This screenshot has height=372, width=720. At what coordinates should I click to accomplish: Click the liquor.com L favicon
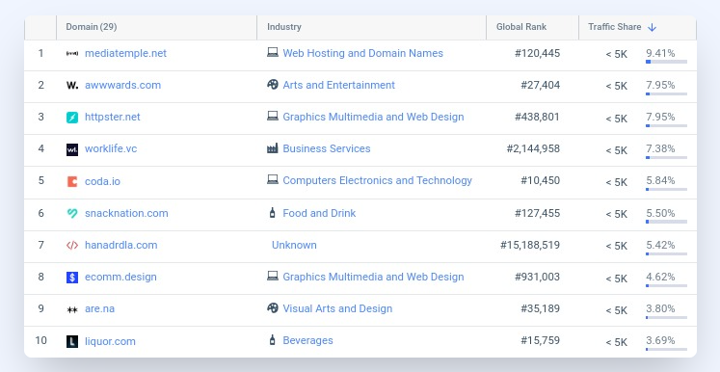coord(72,341)
